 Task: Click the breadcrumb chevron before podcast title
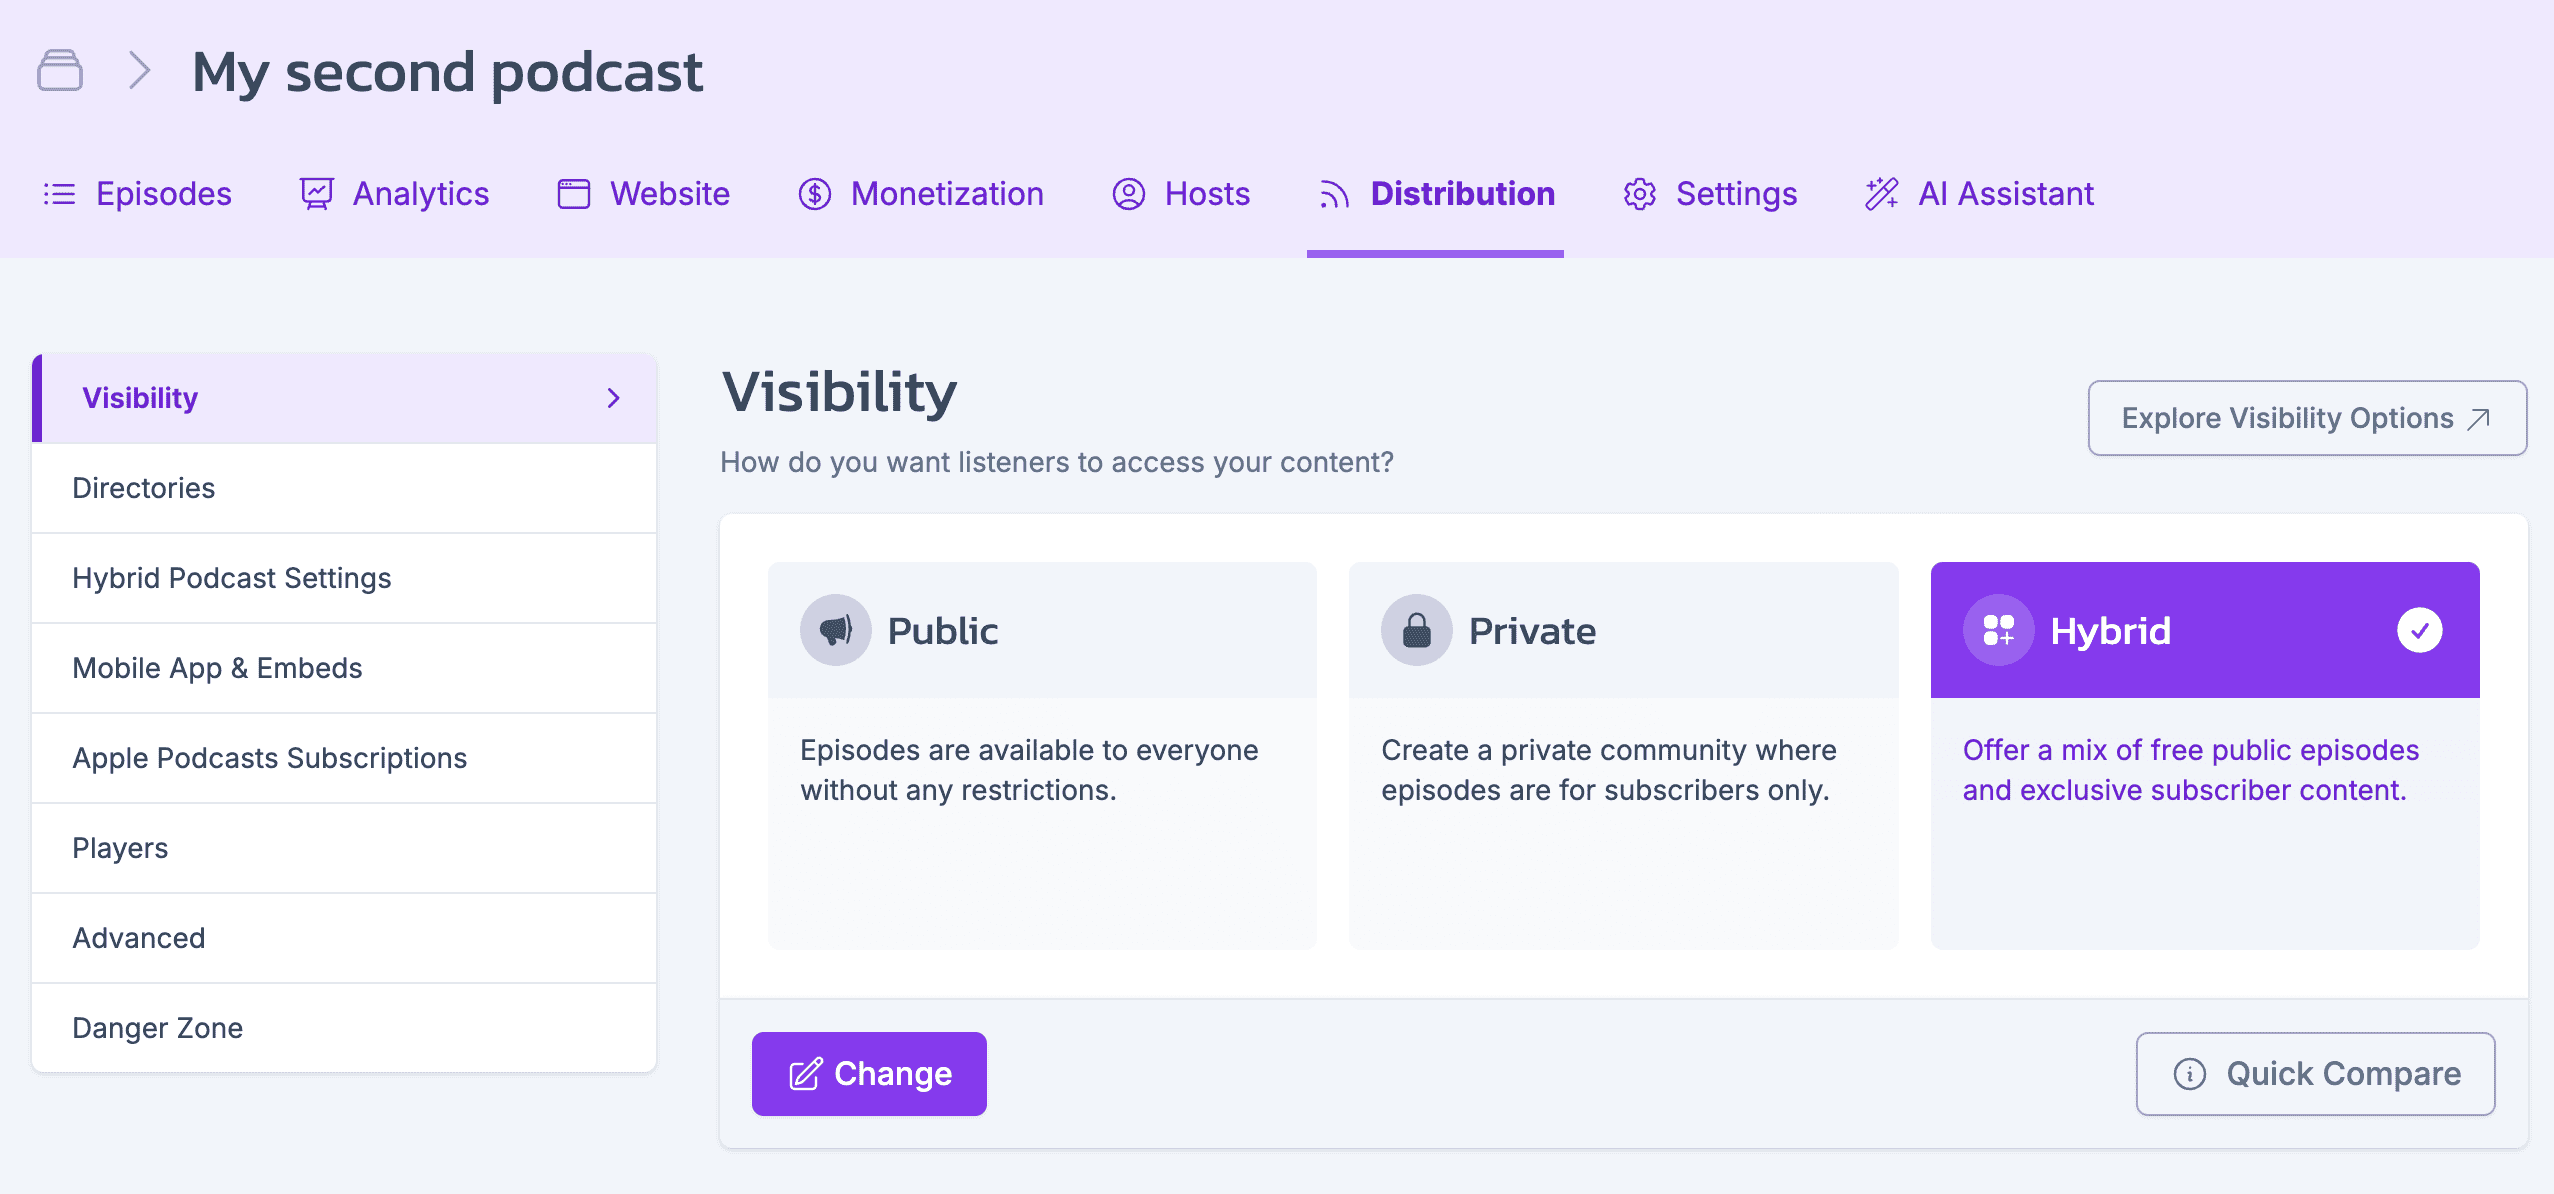tap(140, 71)
